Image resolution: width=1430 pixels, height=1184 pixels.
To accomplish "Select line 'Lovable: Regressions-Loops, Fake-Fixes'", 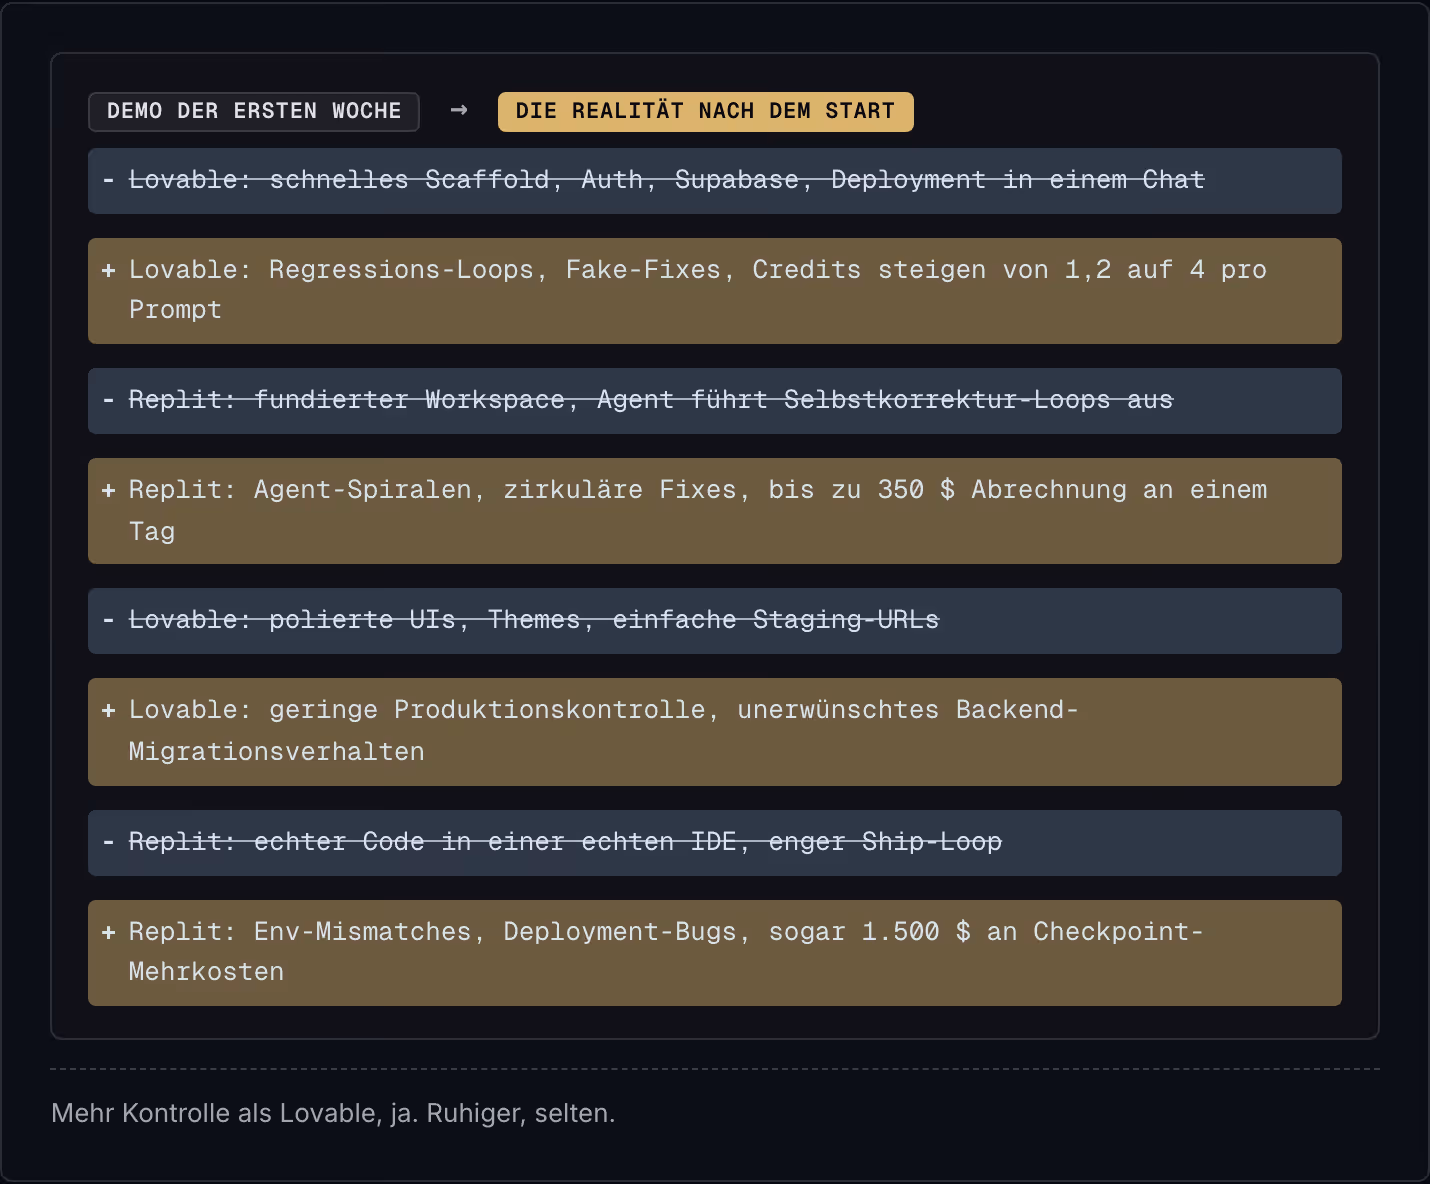I will click(x=715, y=291).
